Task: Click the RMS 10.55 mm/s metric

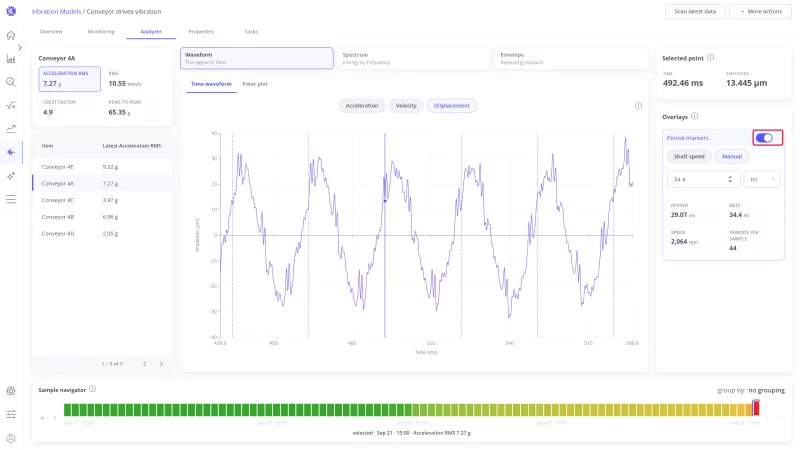Action: coord(136,79)
